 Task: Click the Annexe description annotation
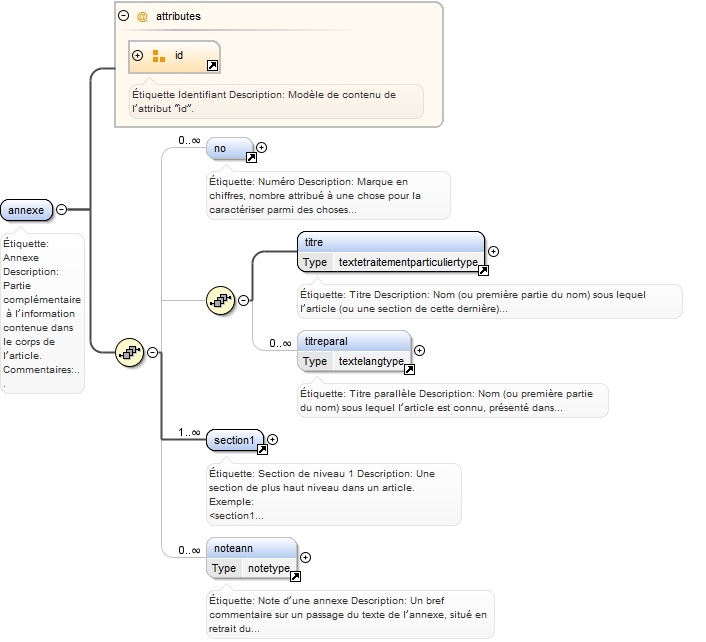(x=42, y=313)
